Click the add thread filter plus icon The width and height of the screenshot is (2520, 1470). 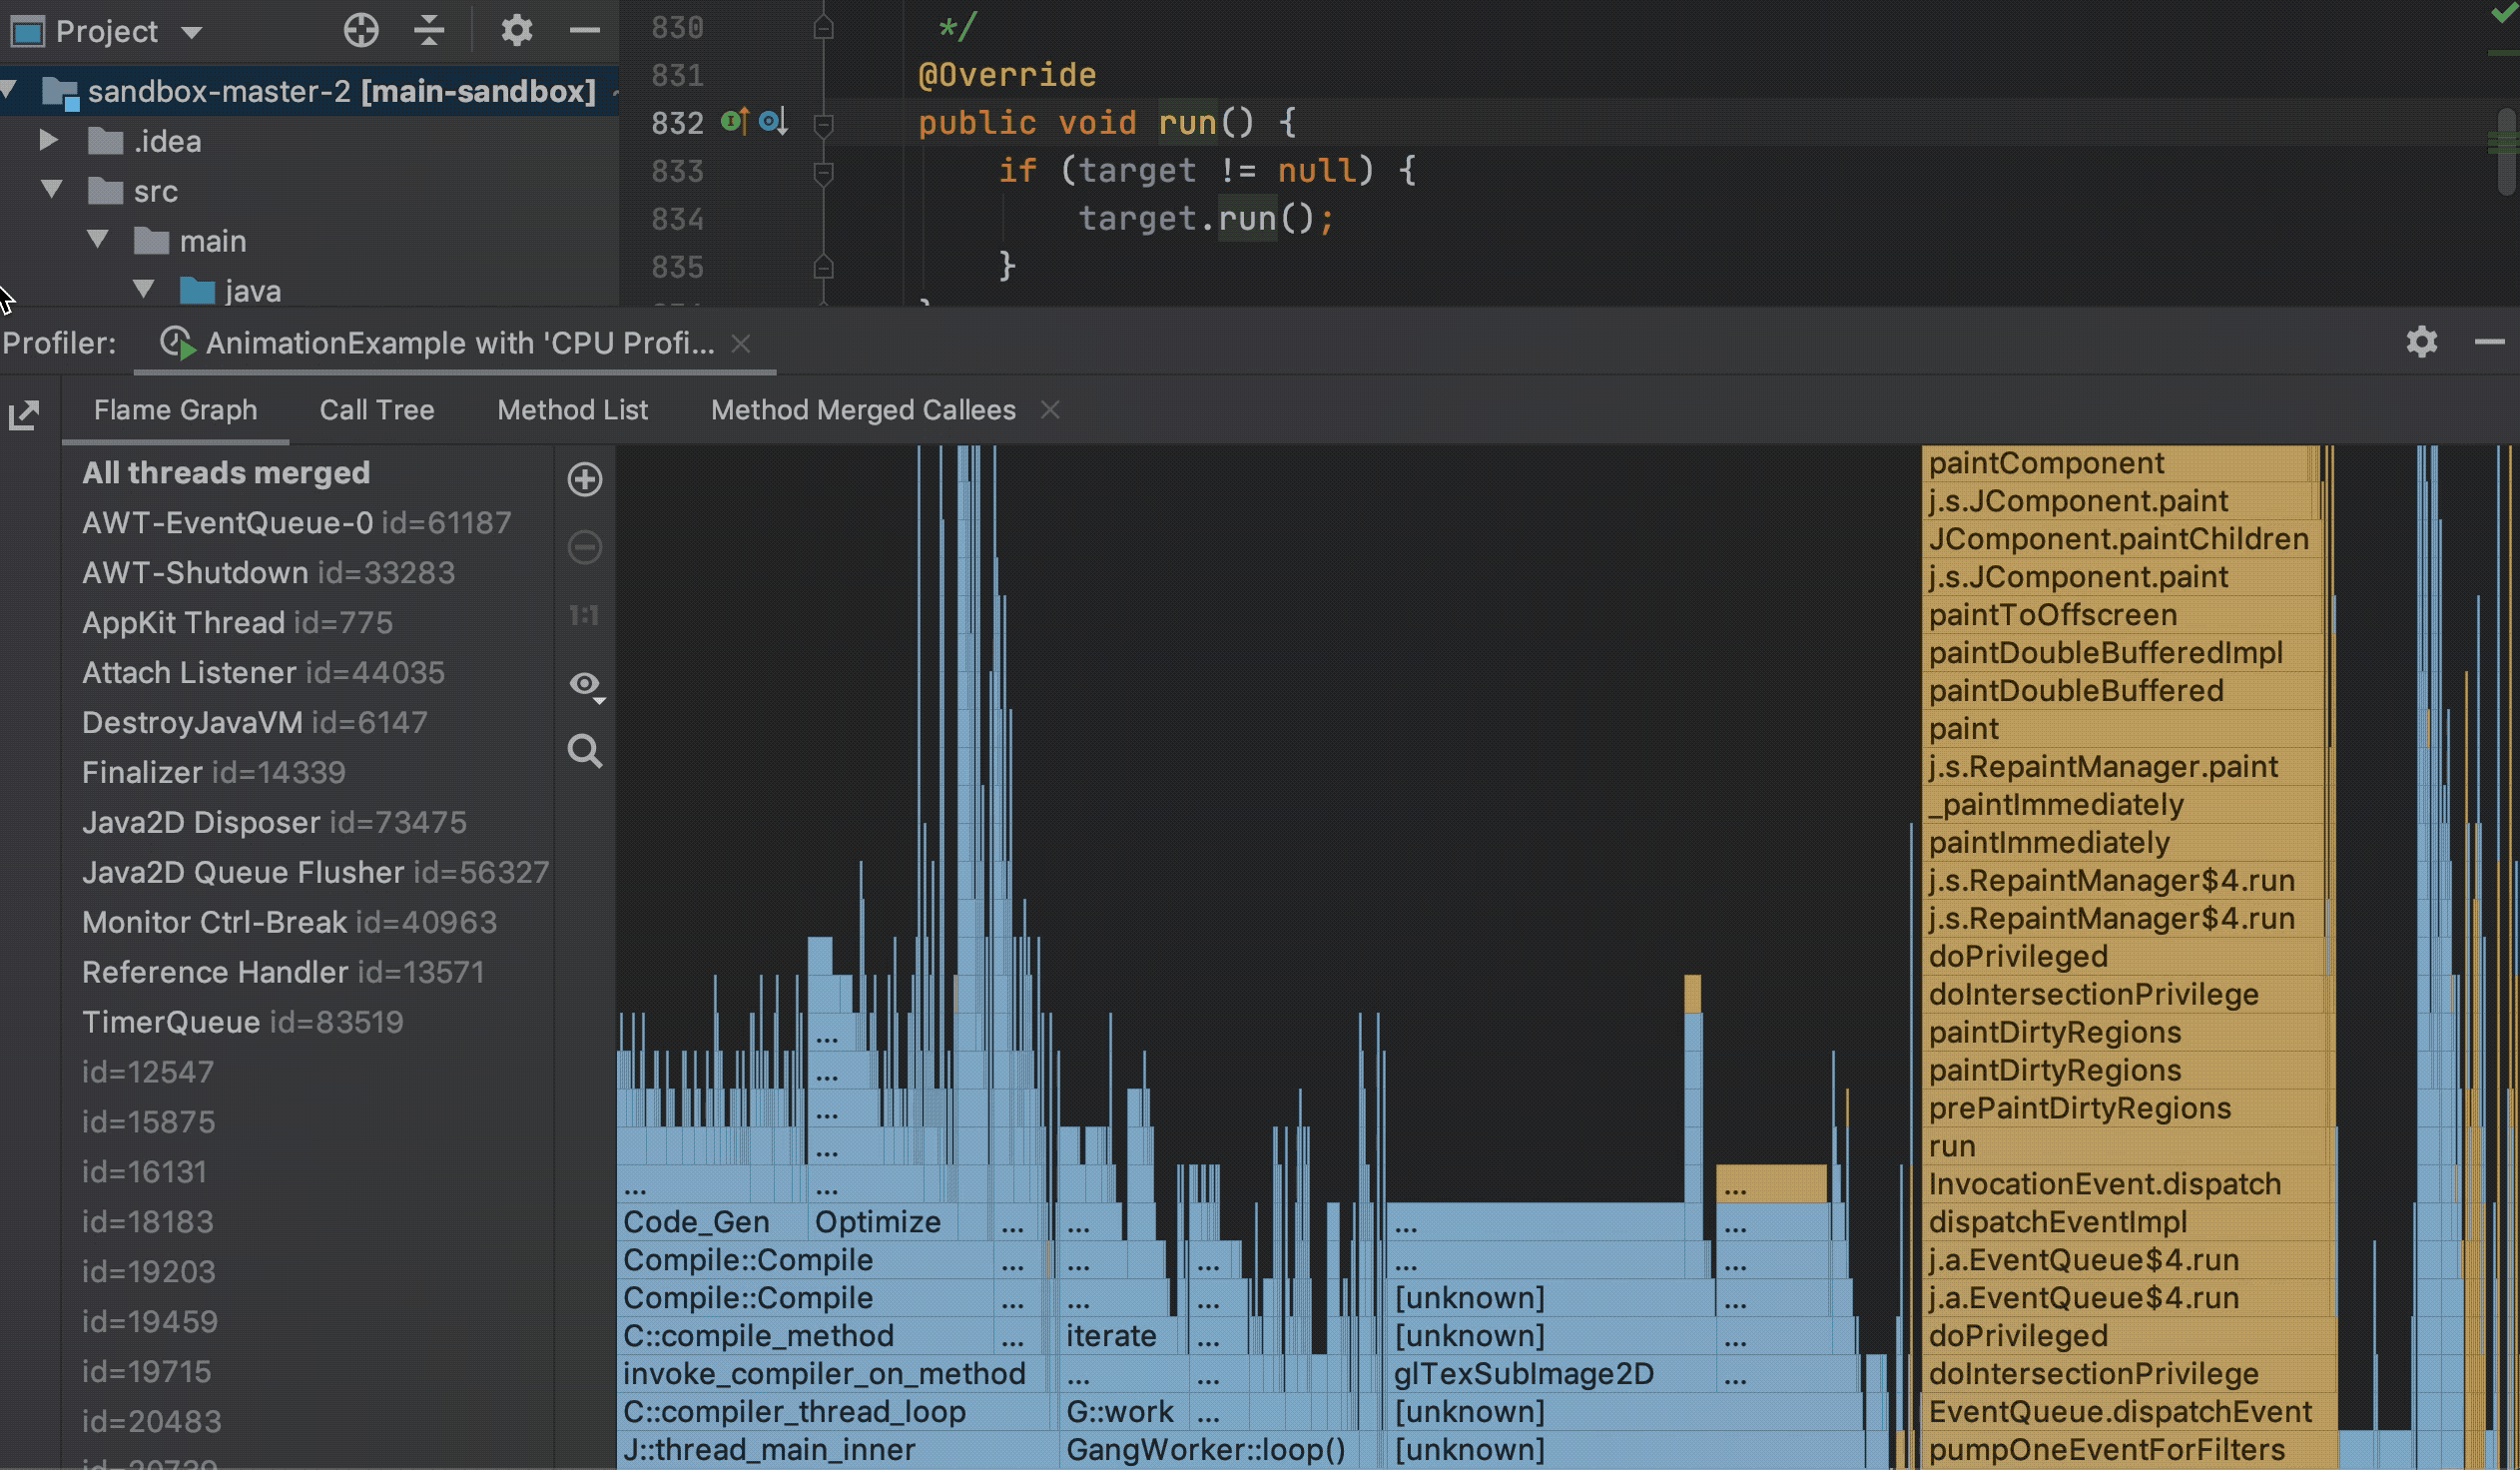pyautogui.click(x=586, y=479)
